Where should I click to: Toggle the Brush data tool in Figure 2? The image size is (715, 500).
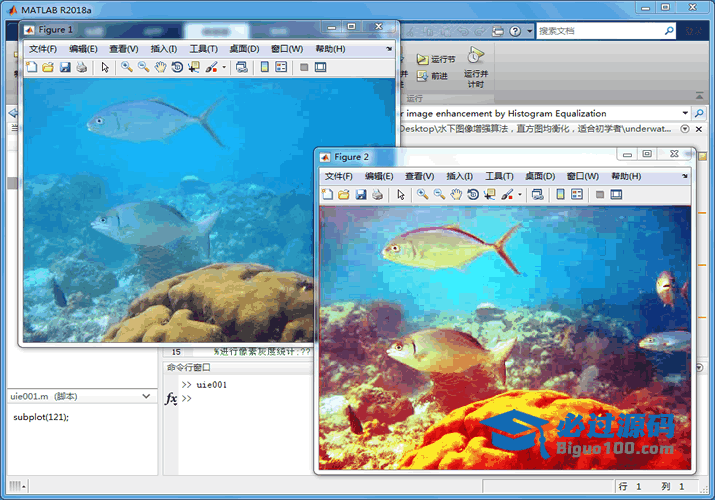point(507,194)
